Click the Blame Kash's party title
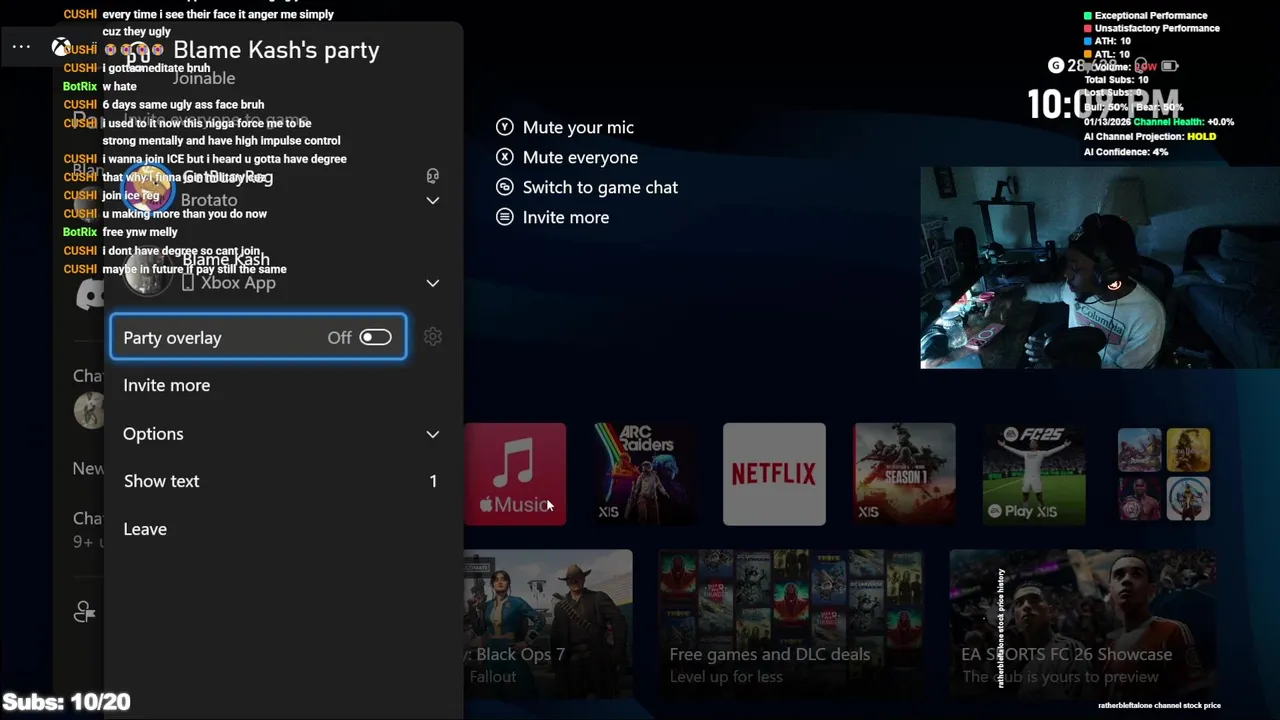The width and height of the screenshot is (1280, 720). (x=276, y=50)
